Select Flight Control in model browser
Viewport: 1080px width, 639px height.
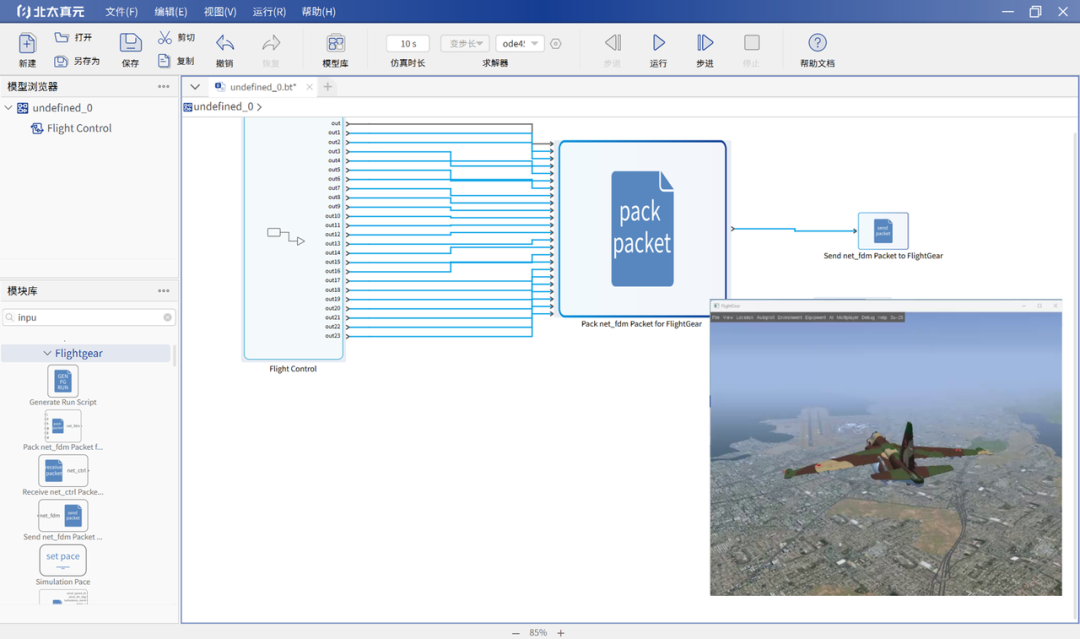click(x=78, y=128)
